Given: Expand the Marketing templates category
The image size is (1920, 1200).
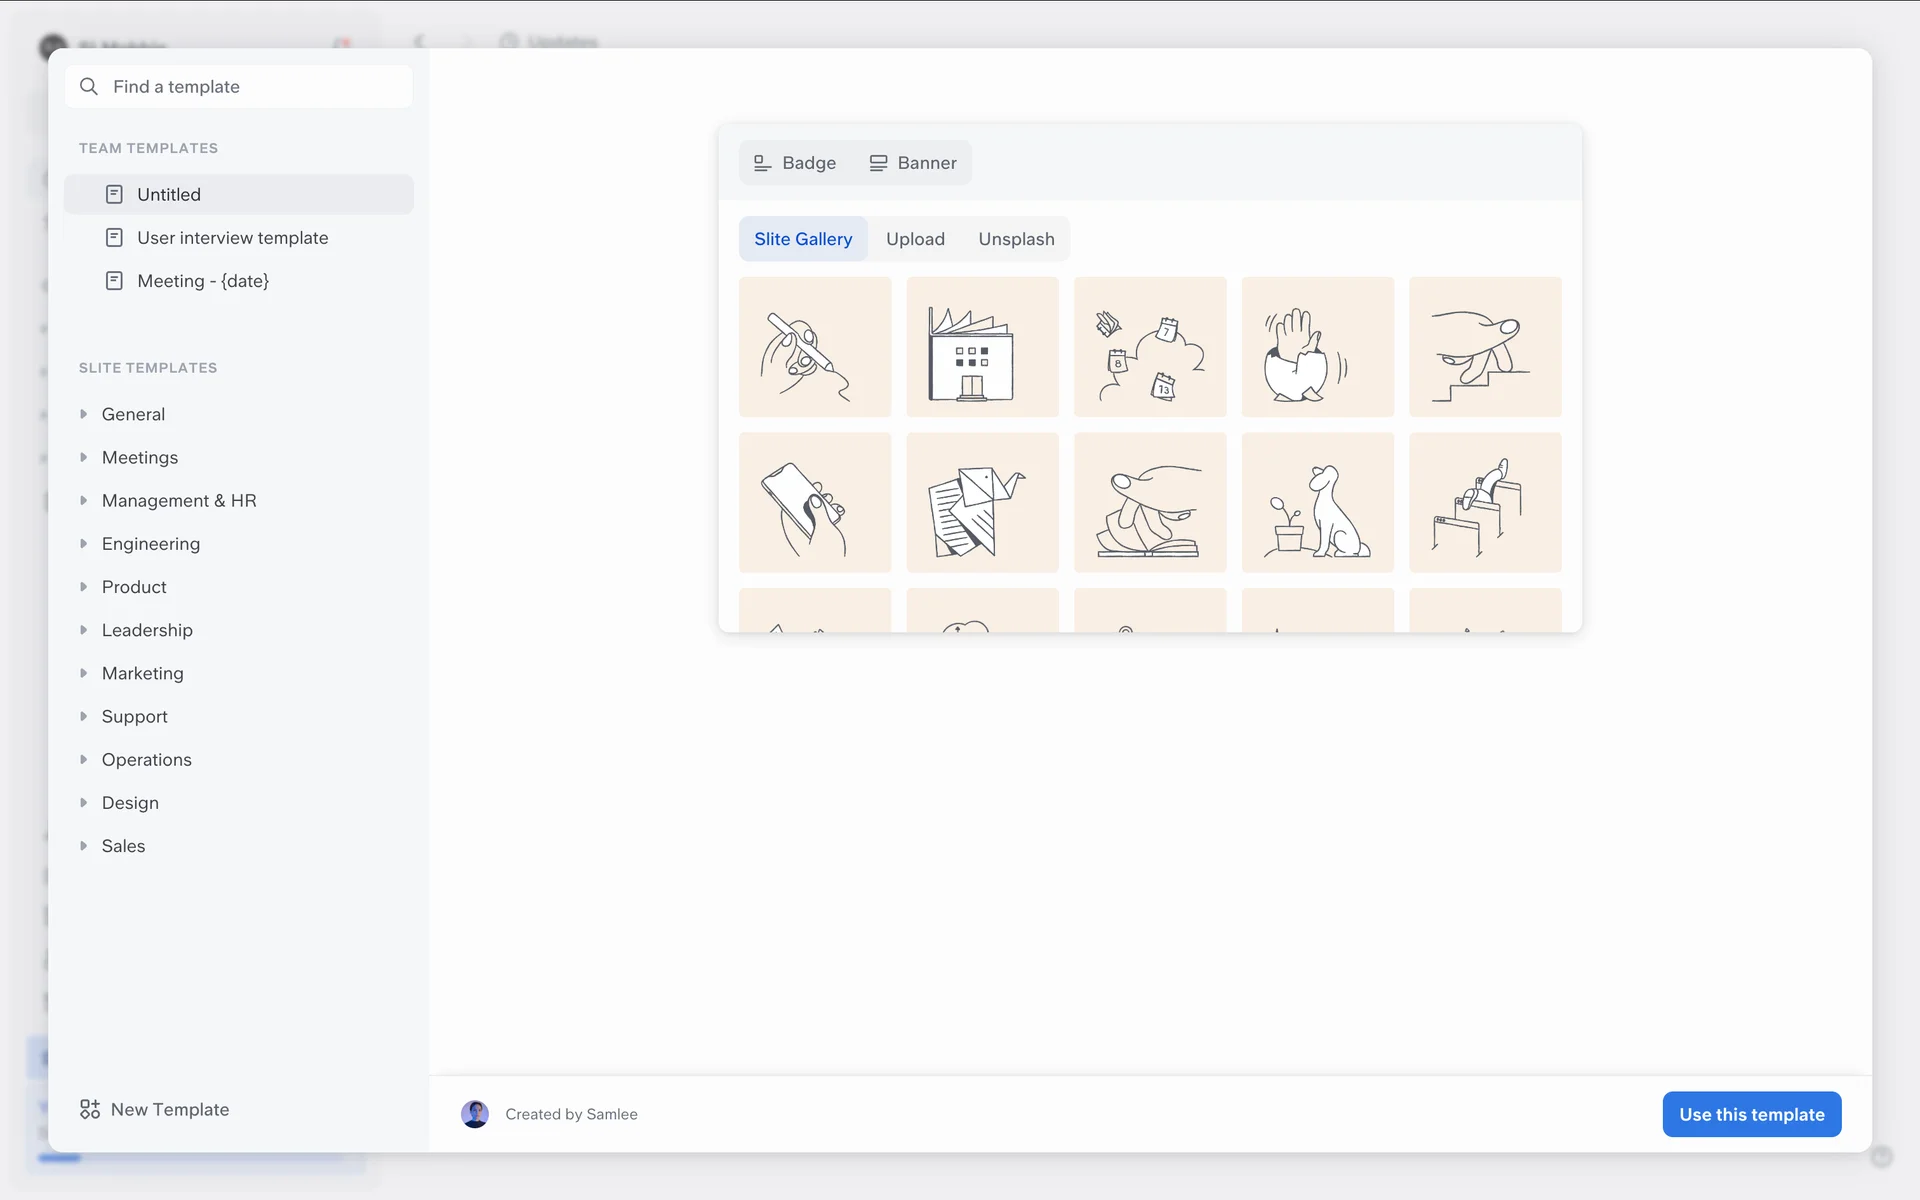Looking at the screenshot, I should pos(84,673).
